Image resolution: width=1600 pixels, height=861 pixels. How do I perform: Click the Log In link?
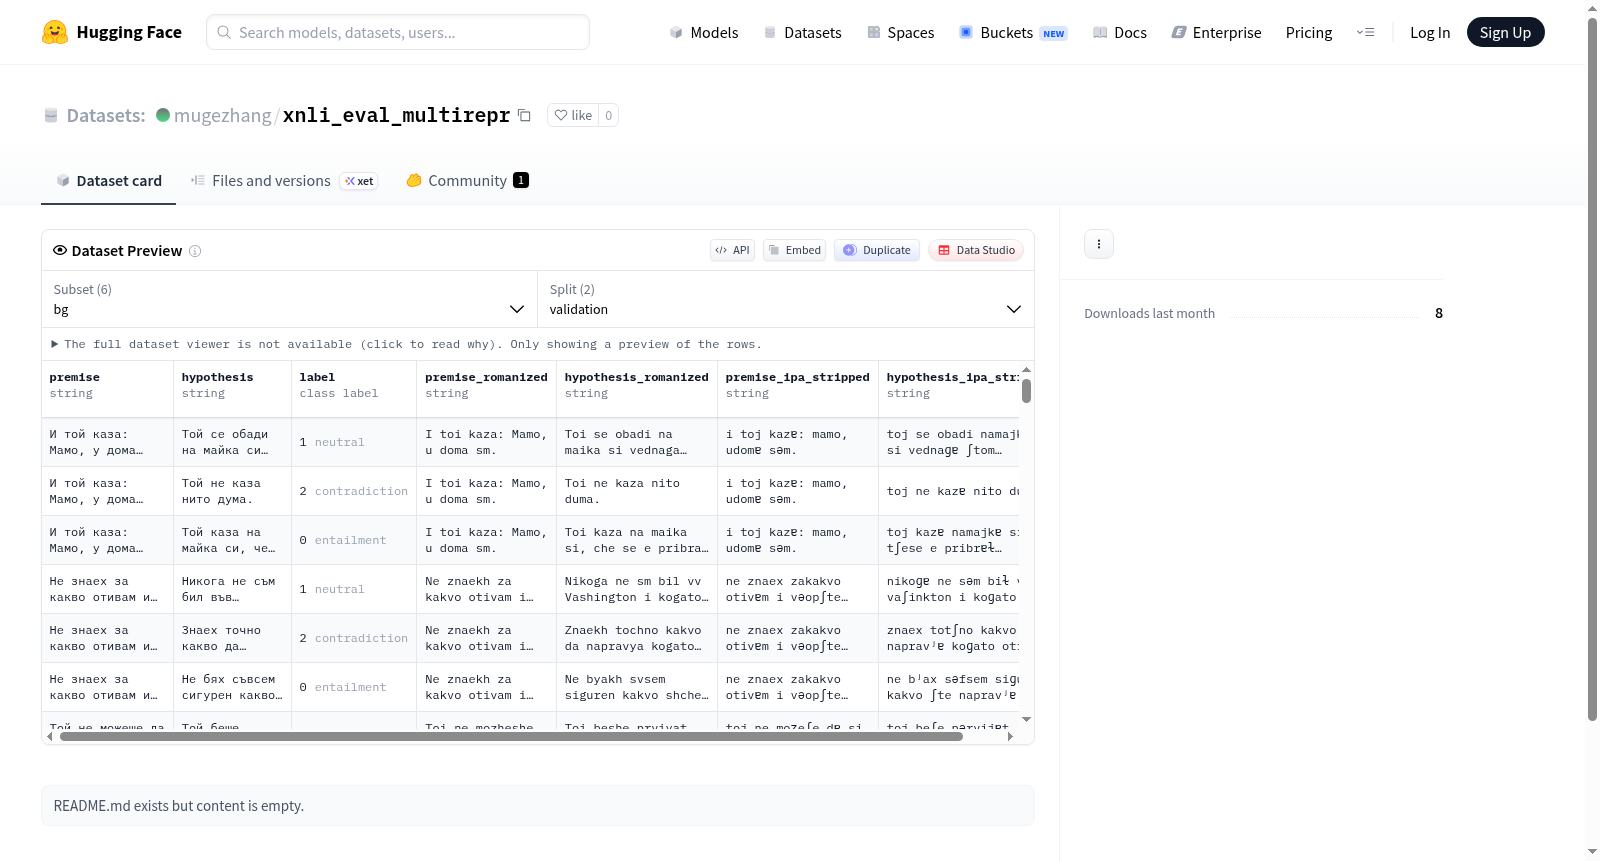click(1430, 32)
